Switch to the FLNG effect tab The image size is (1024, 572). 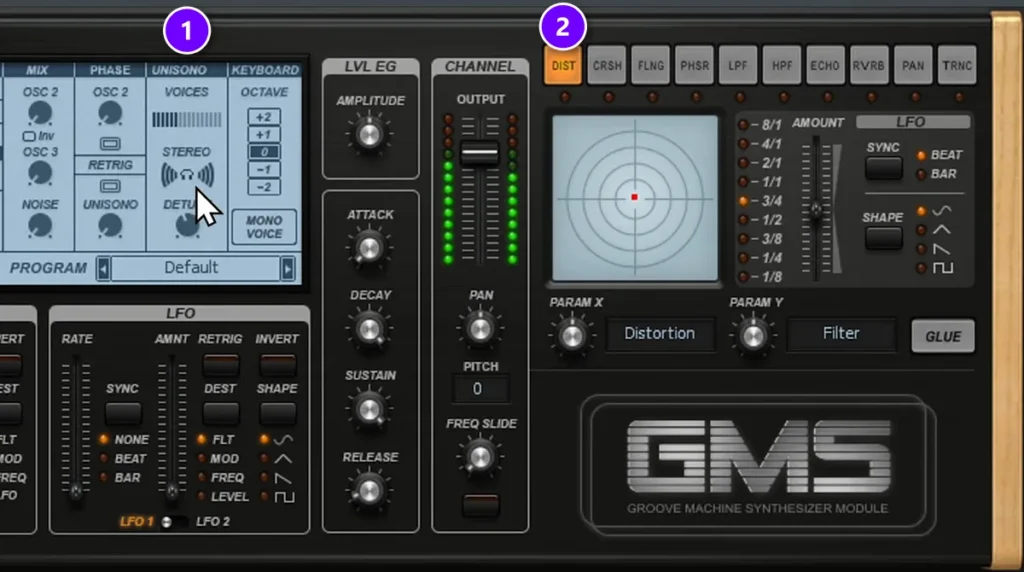(x=650, y=65)
